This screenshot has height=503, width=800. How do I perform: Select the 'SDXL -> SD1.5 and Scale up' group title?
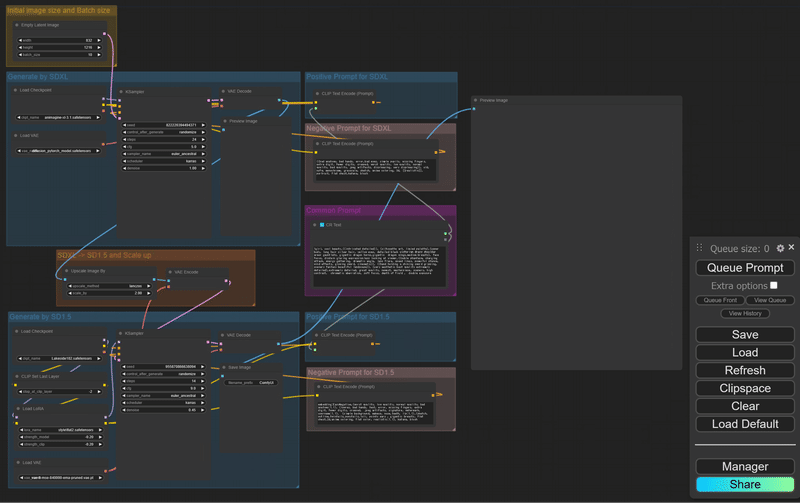pos(104,255)
